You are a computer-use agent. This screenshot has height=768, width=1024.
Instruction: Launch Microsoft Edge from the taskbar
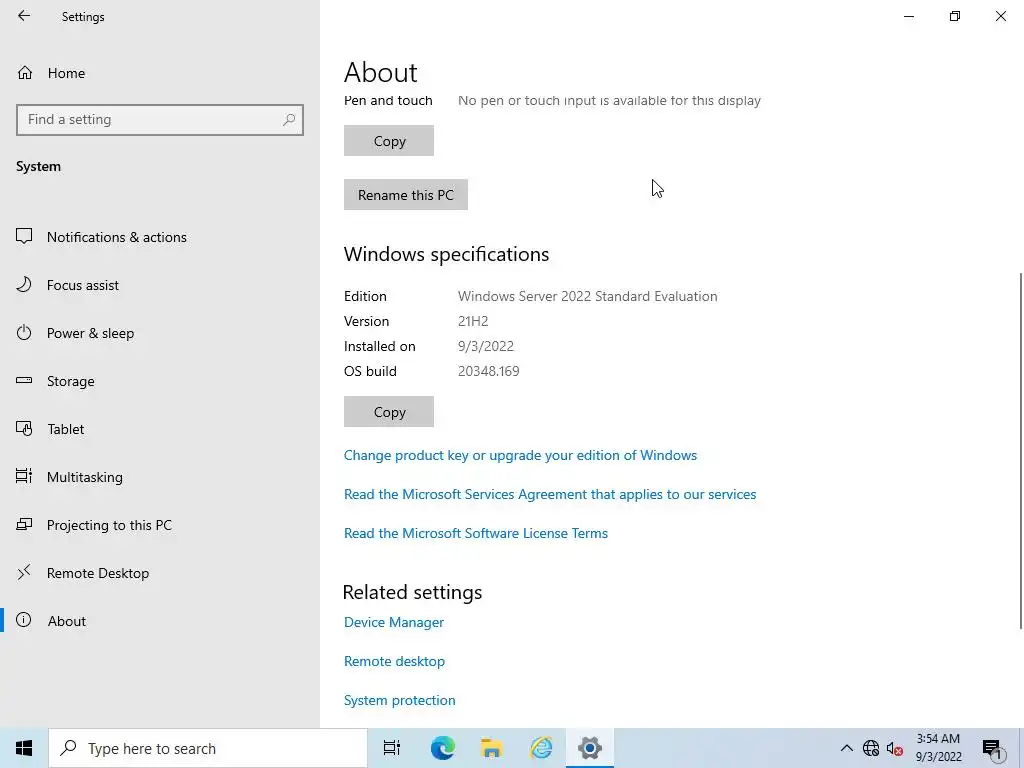442,748
